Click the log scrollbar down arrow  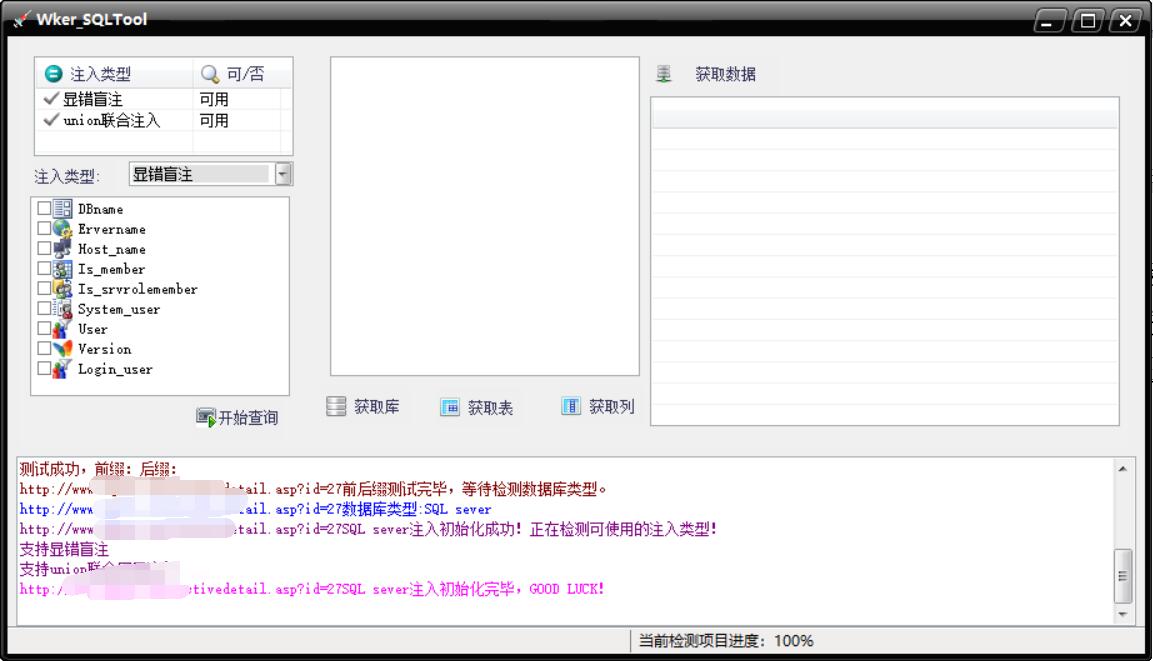(1123, 614)
